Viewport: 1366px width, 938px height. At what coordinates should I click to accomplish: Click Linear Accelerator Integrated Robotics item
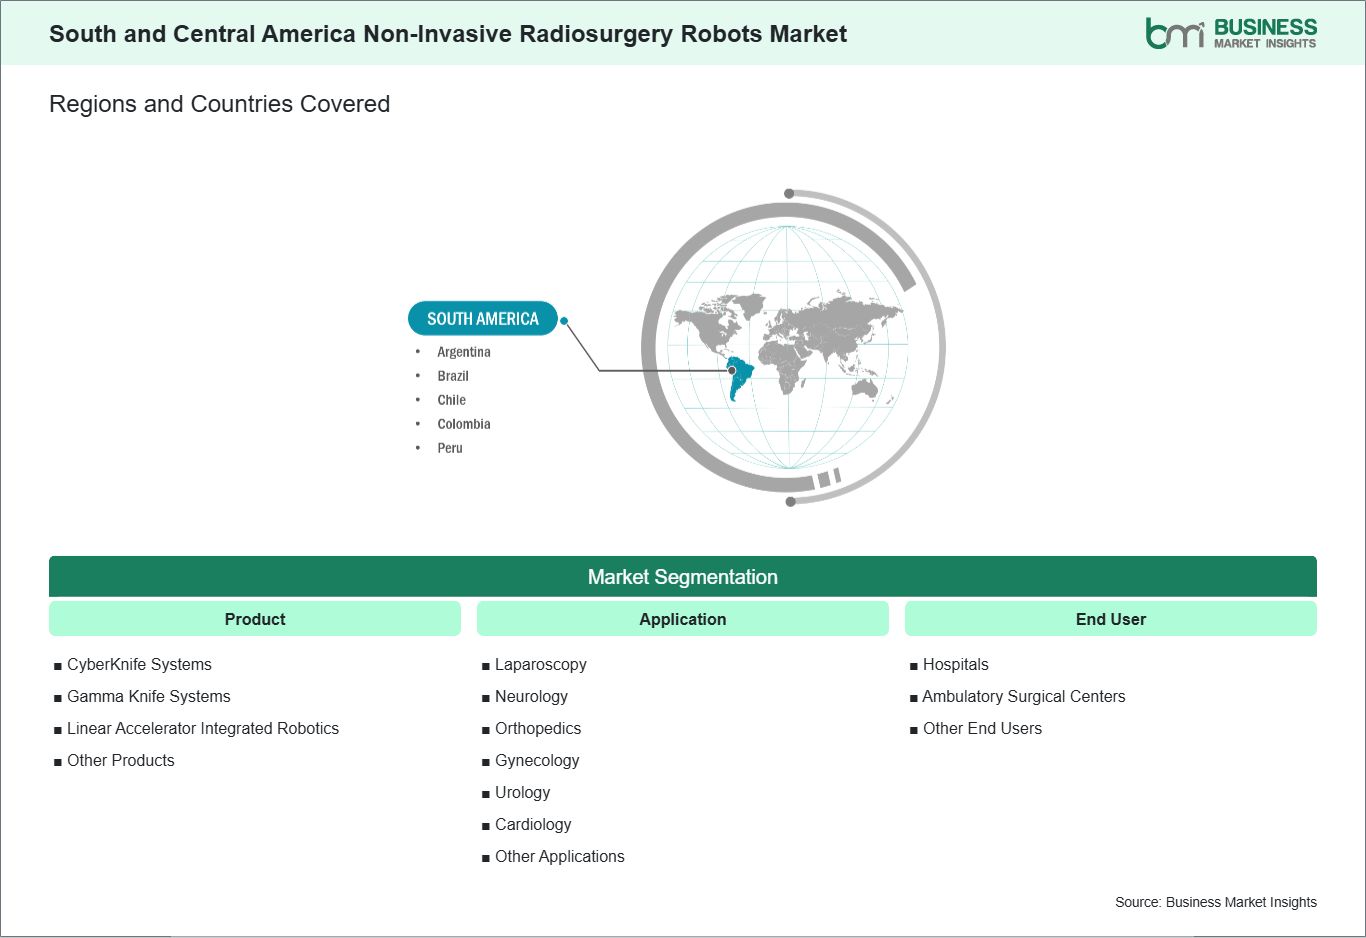coord(203,728)
